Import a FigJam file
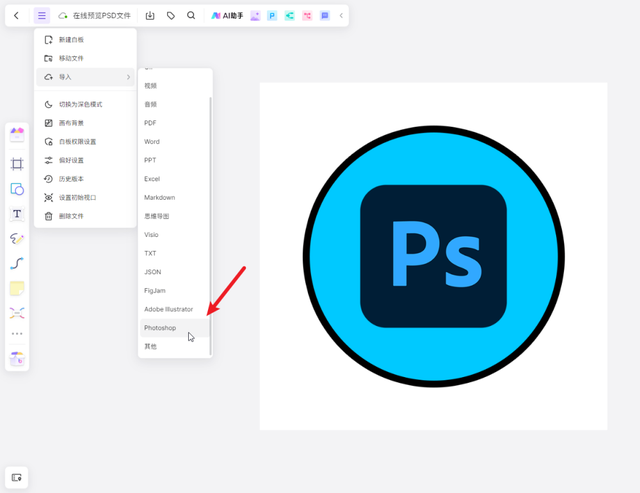 pos(174,291)
